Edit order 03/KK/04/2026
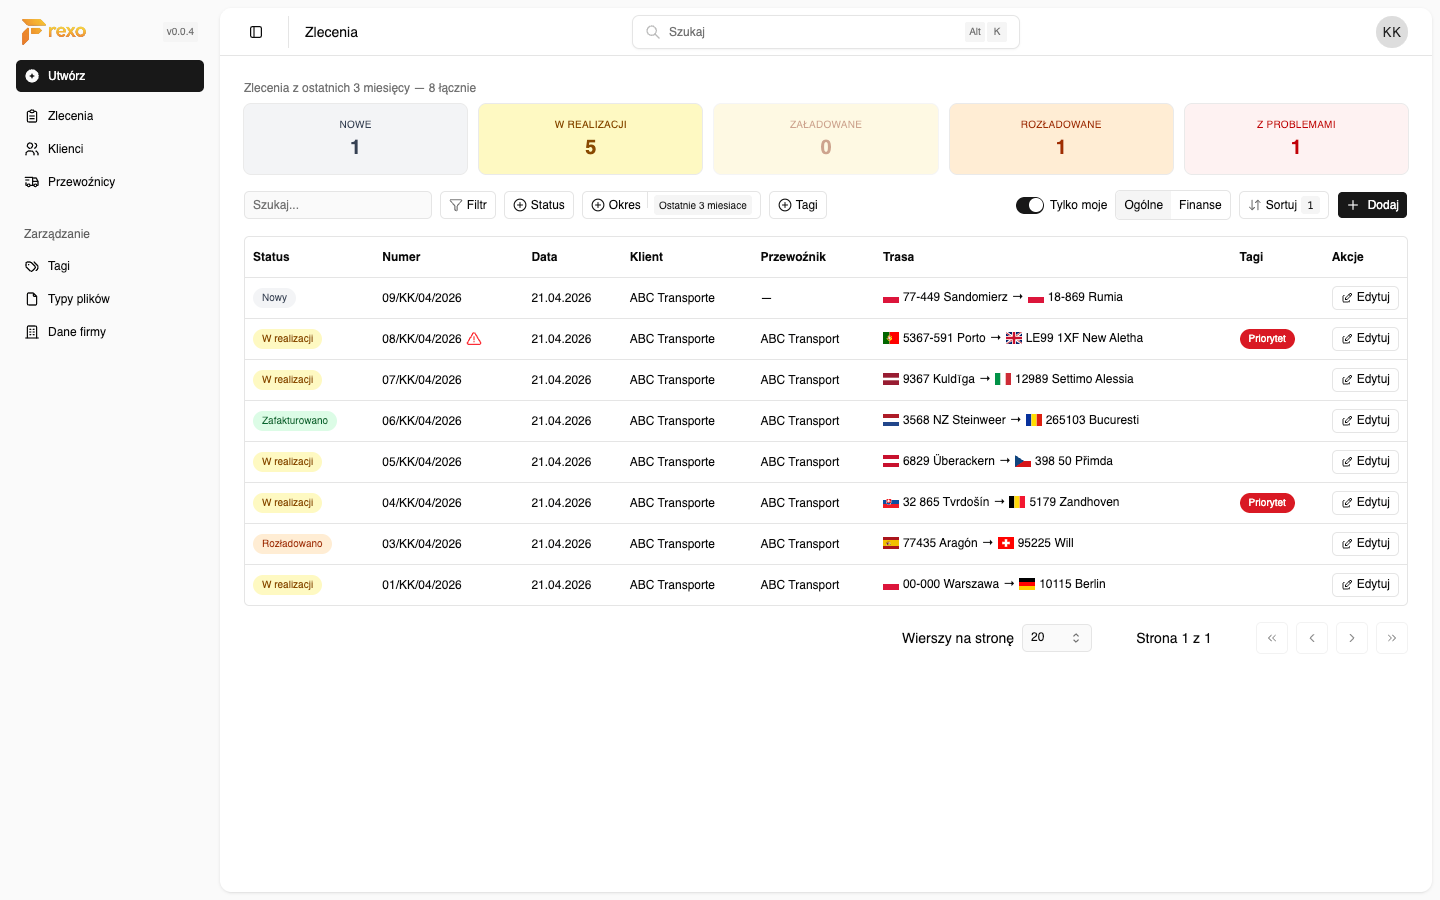The height and width of the screenshot is (900, 1440). pos(1365,543)
